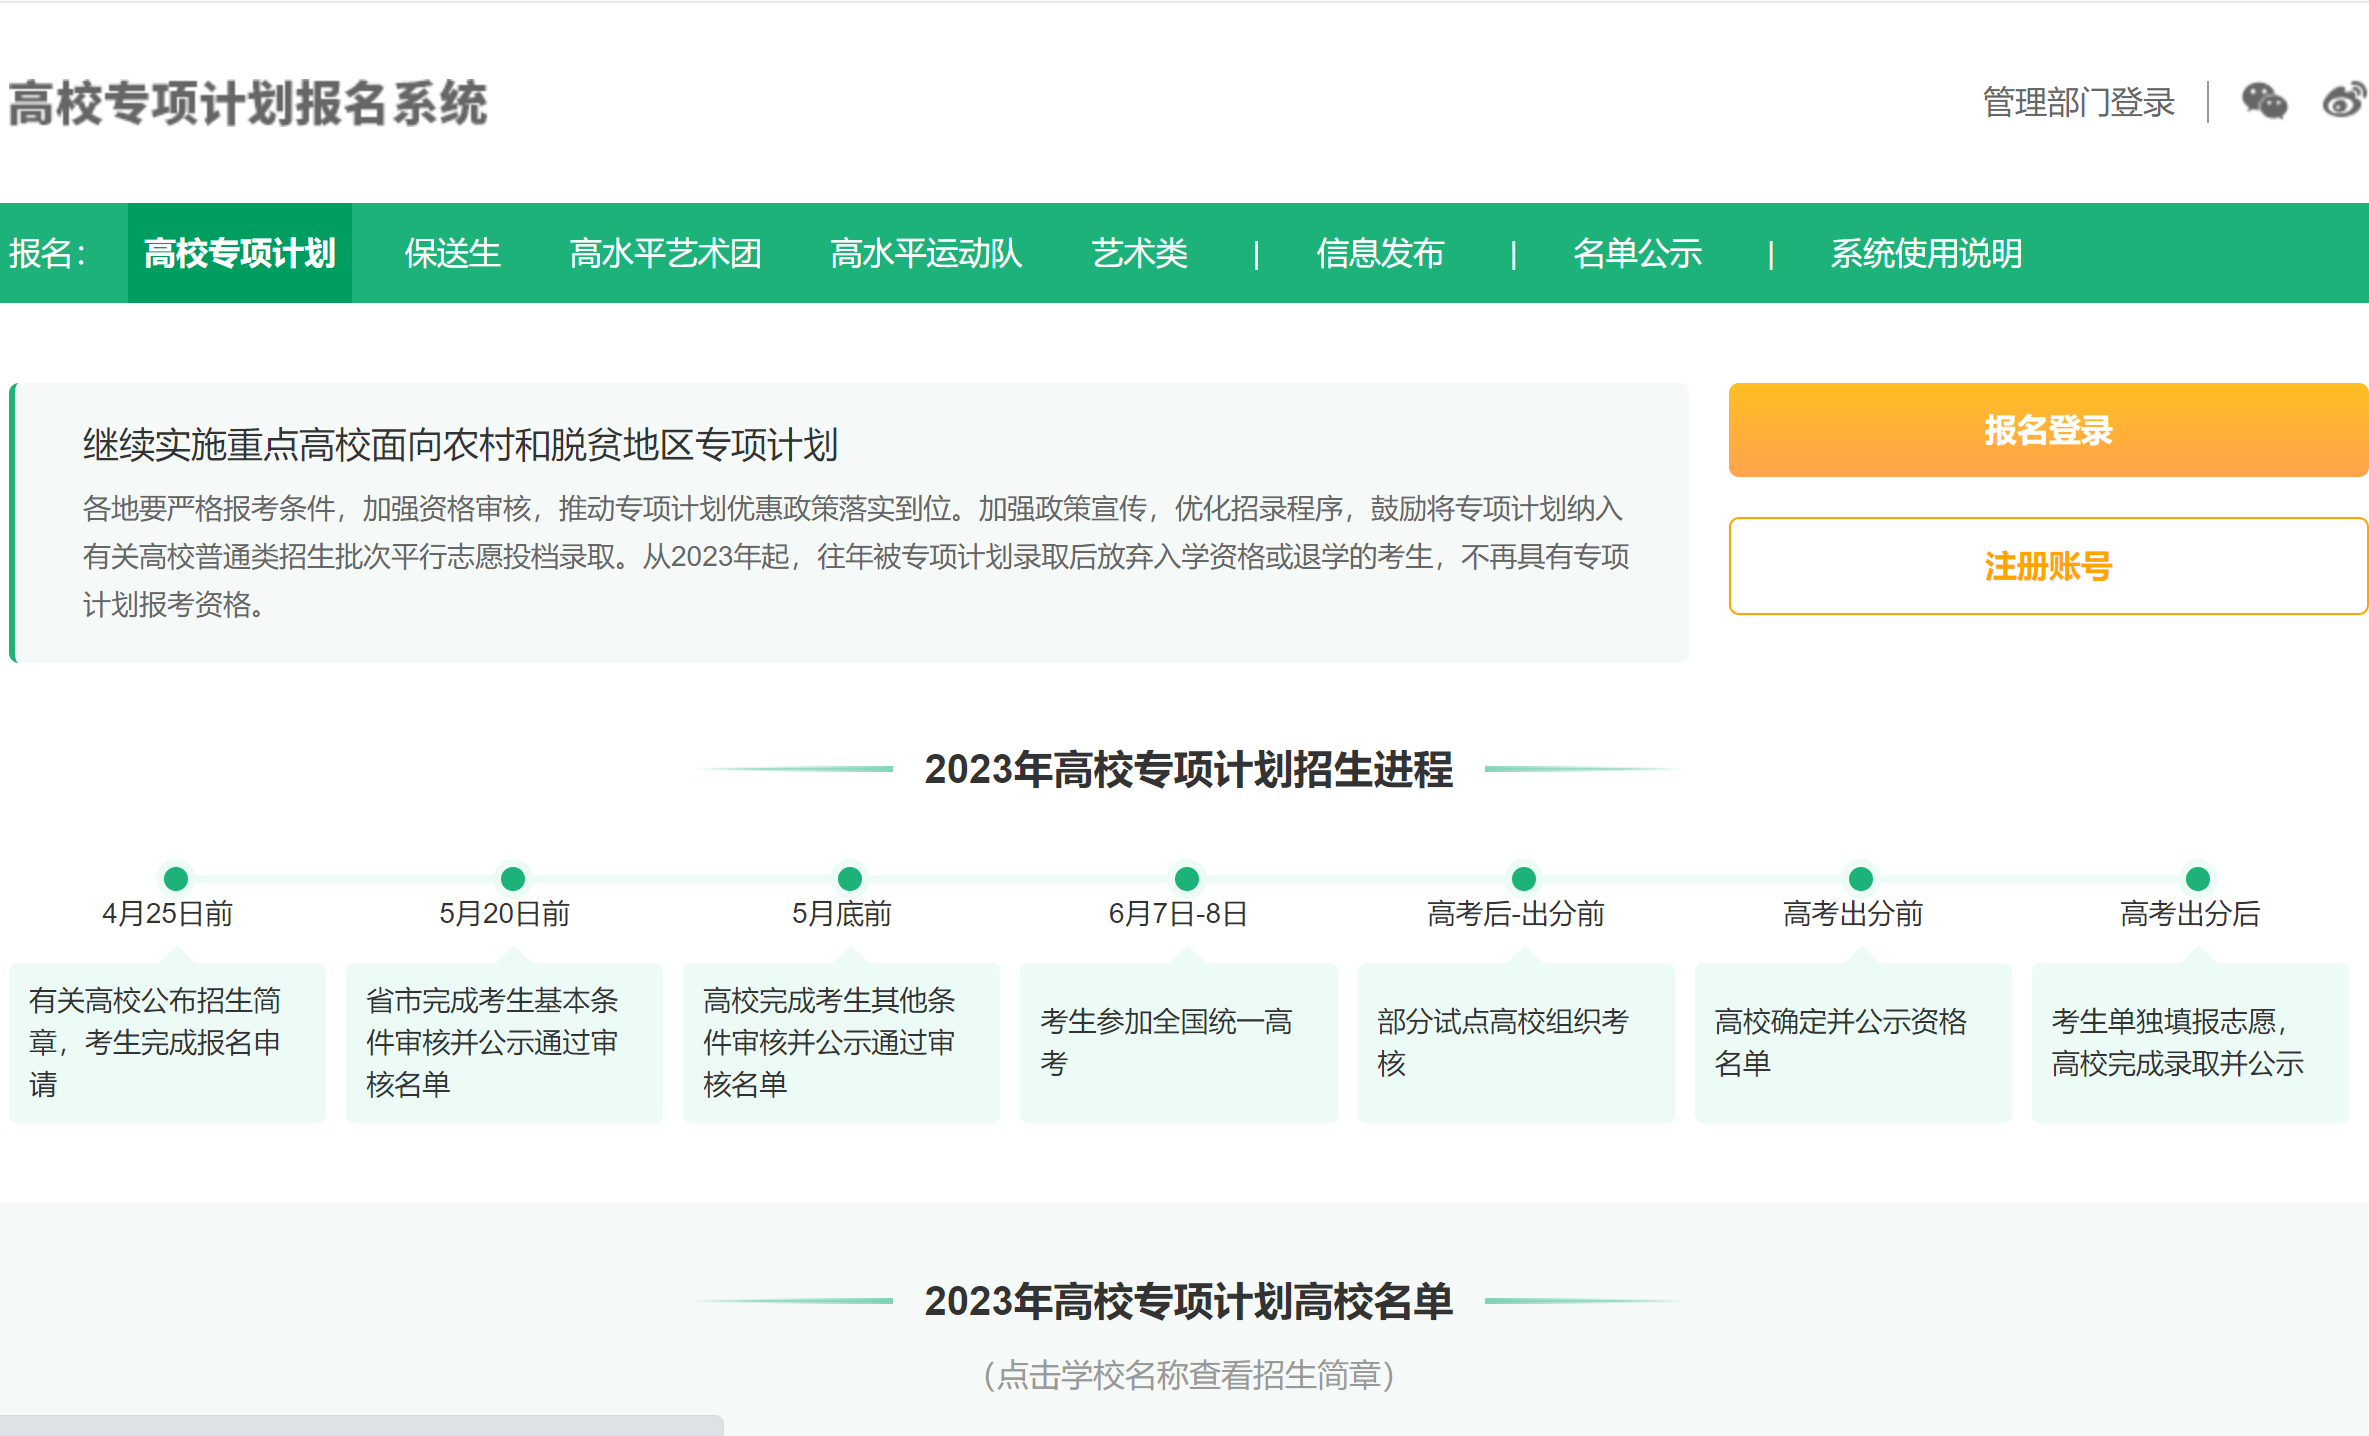The height and width of the screenshot is (1436, 2369).
Task: Select the 考生参加全国统一高考 progress card
Action: [1178, 1042]
